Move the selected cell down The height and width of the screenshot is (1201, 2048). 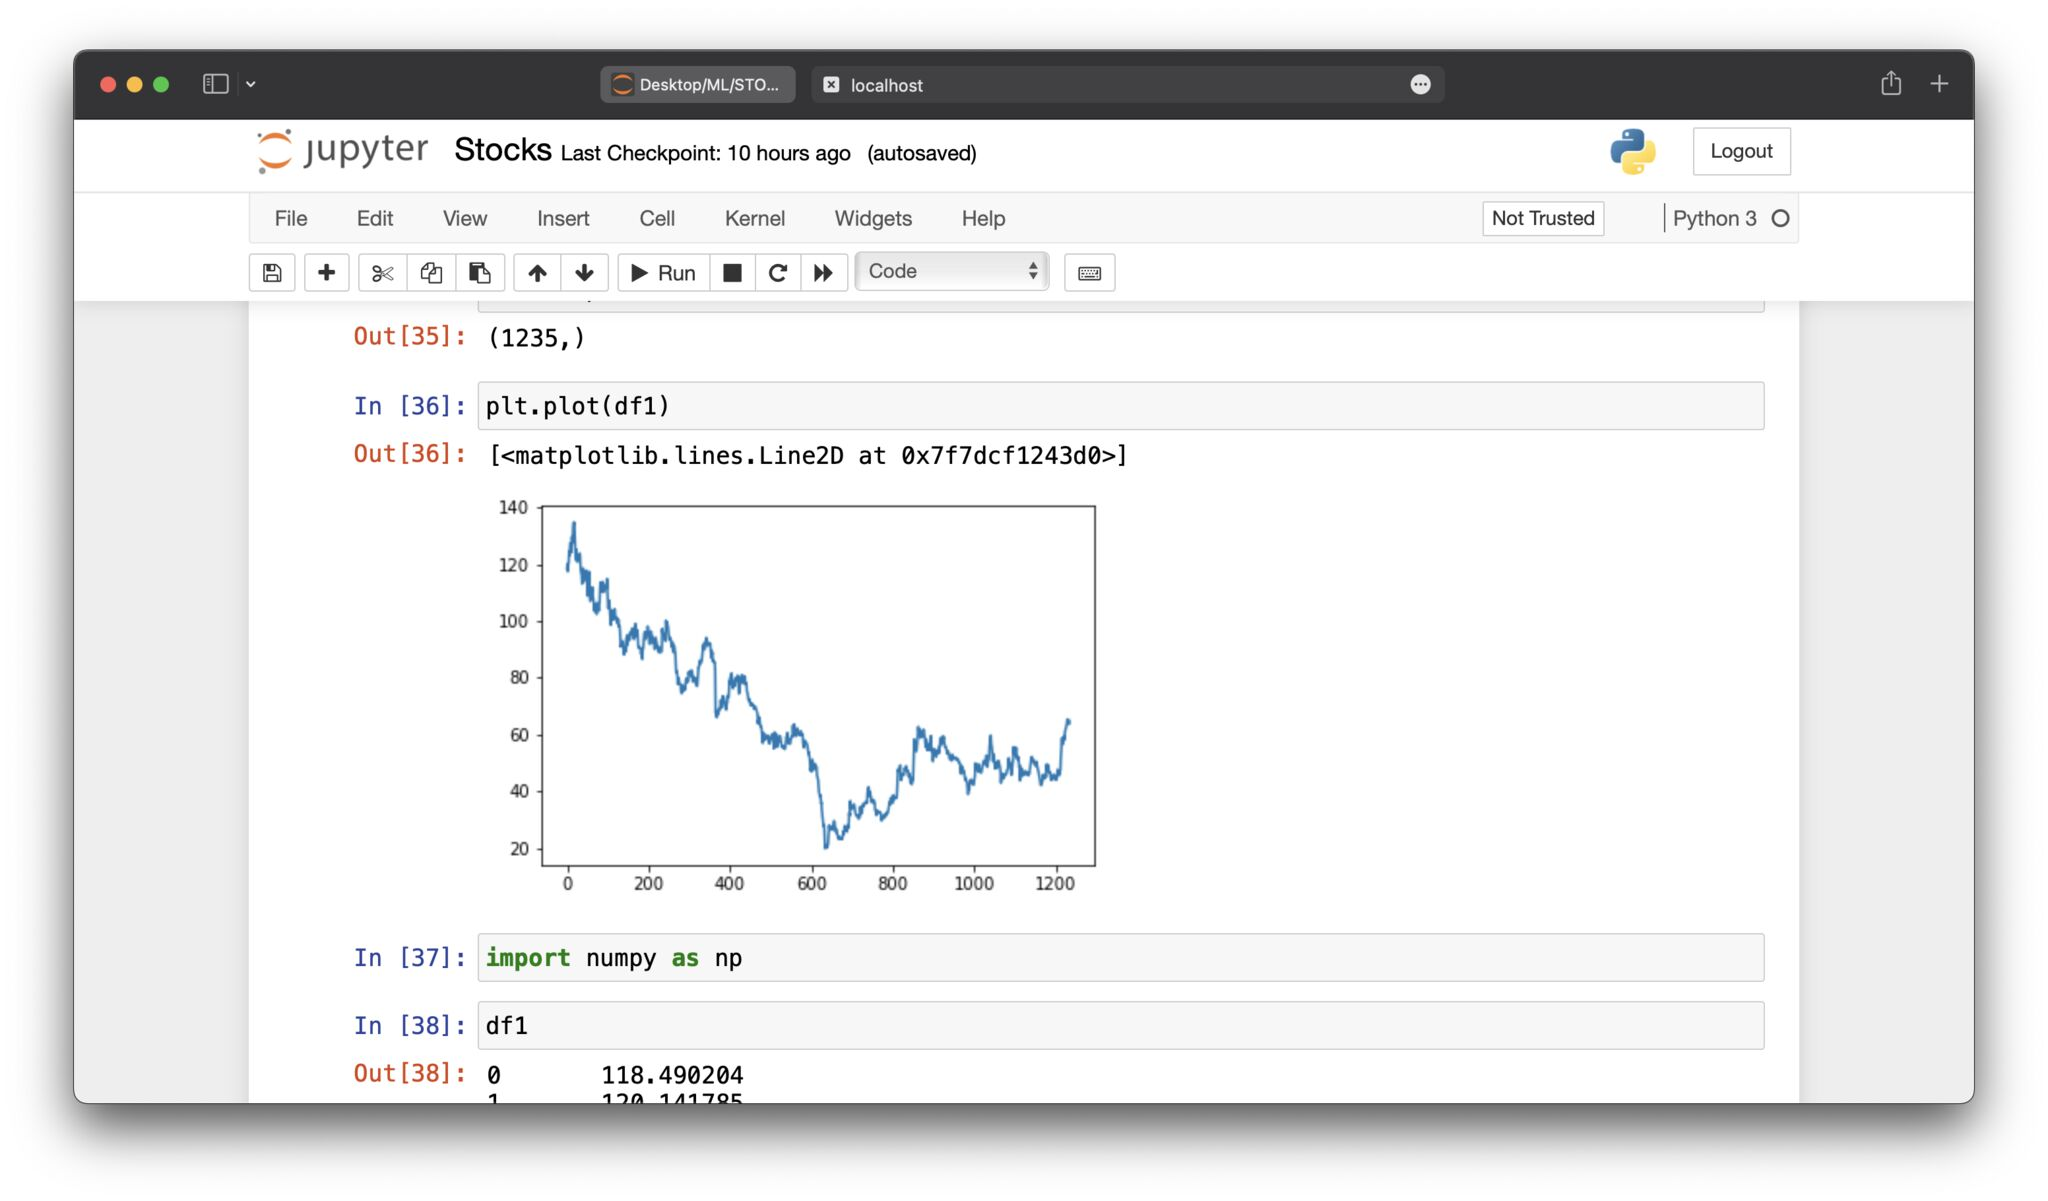point(584,272)
